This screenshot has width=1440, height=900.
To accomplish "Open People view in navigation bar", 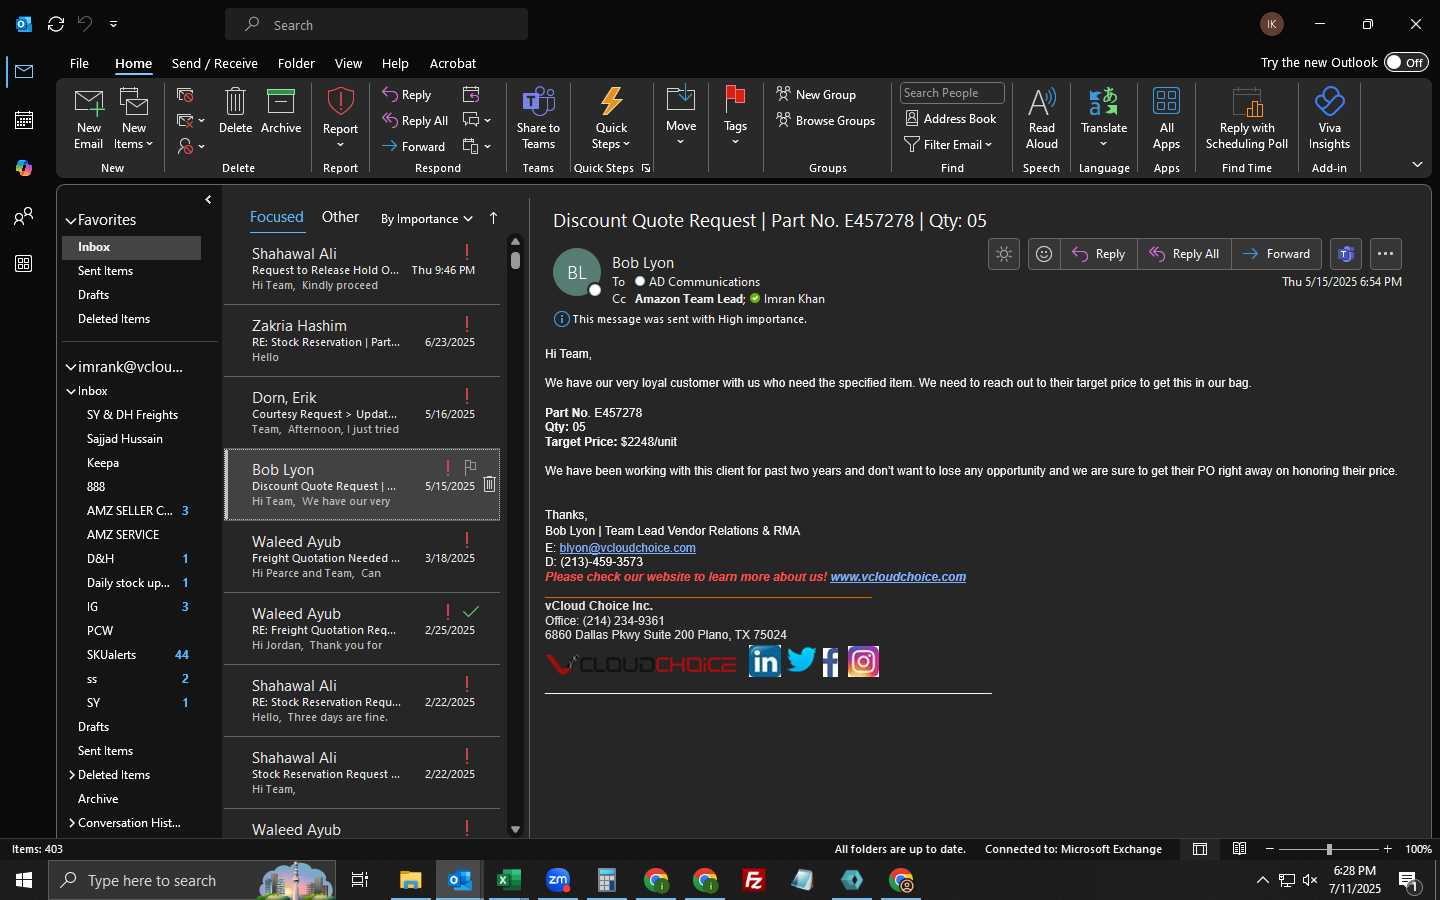I will [x=24, y=216].
